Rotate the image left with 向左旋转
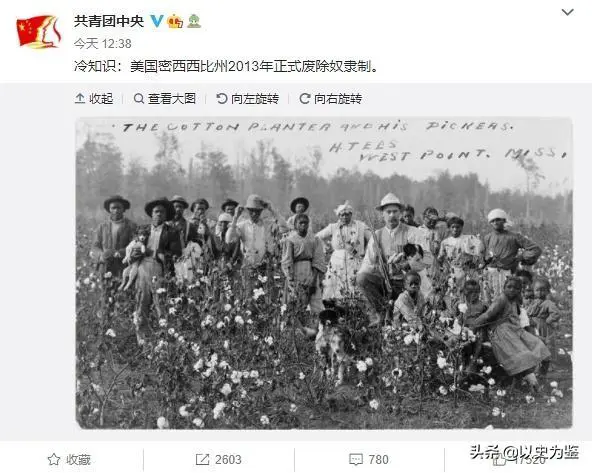The height and width of the screenshot is (473, 592). click(248, 99)
